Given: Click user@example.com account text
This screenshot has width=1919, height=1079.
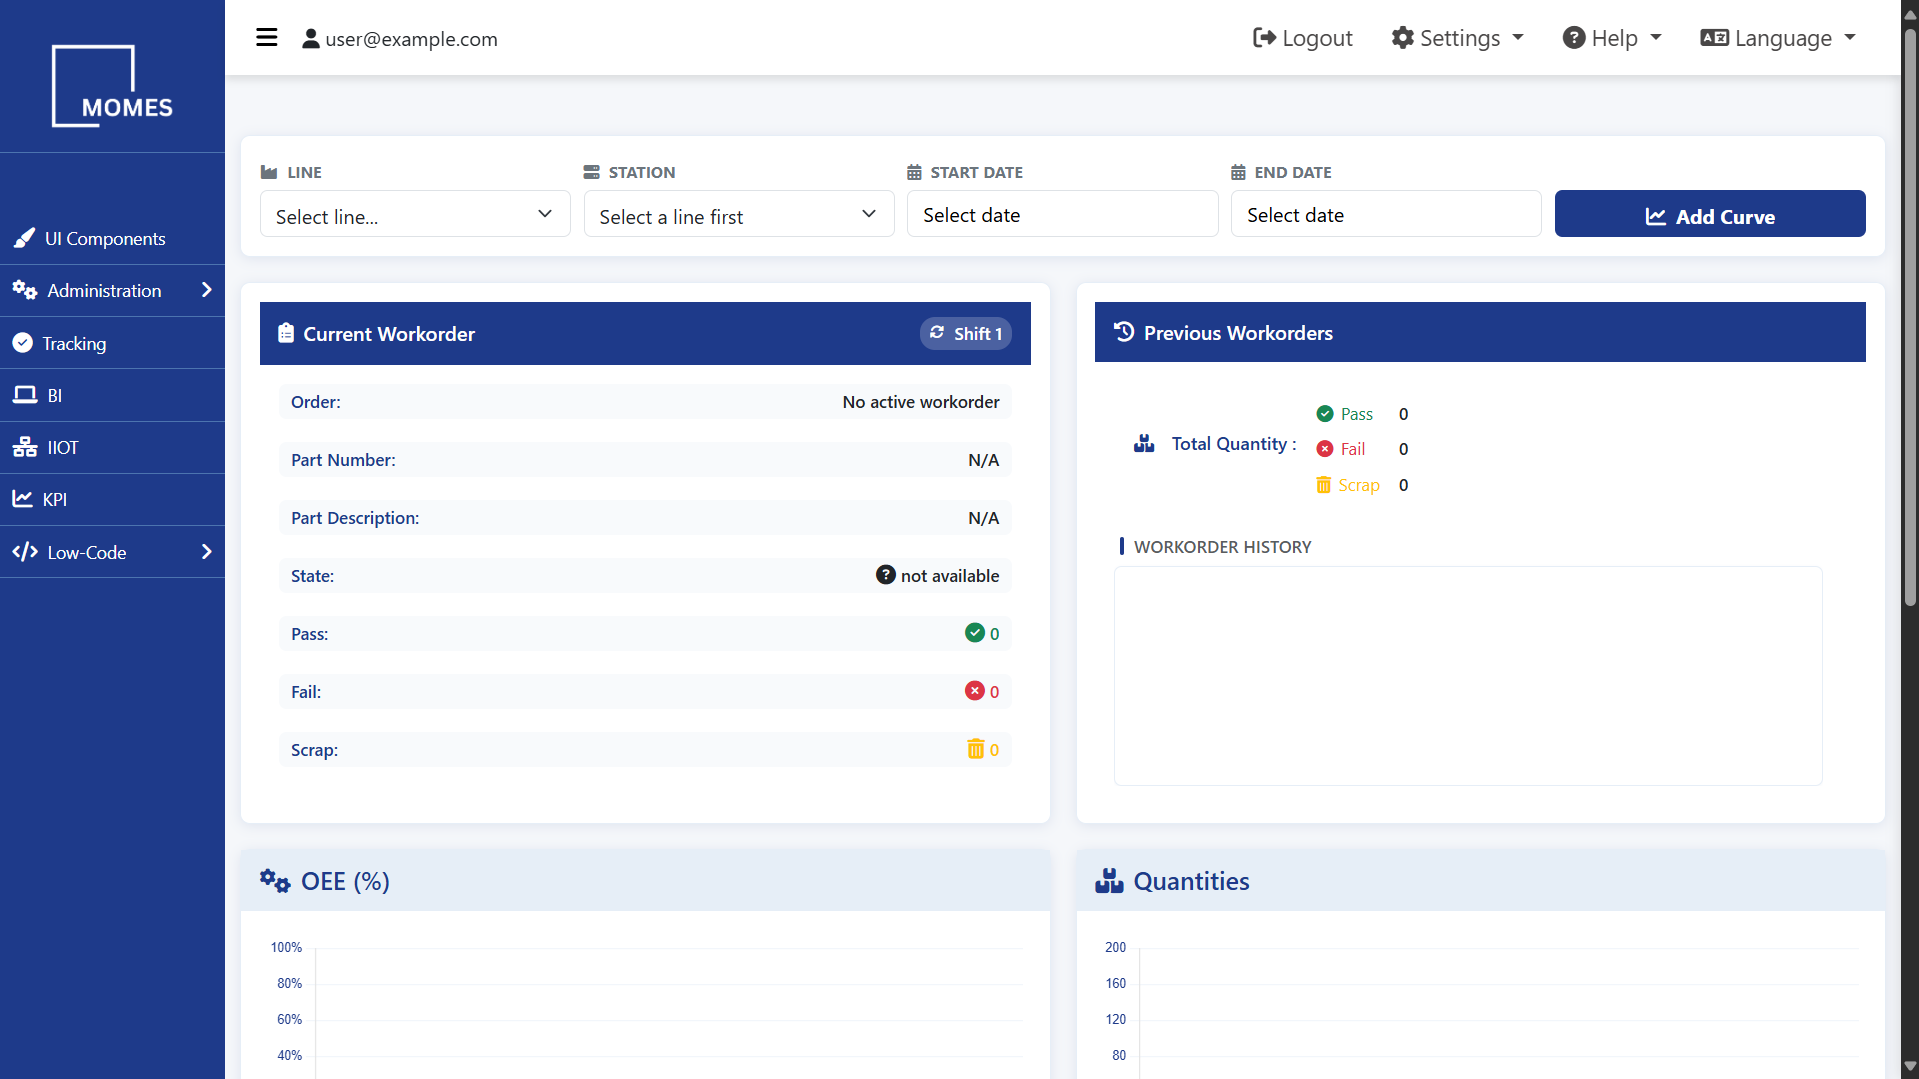Looking at the screenshot, I should tap(411, 39).
